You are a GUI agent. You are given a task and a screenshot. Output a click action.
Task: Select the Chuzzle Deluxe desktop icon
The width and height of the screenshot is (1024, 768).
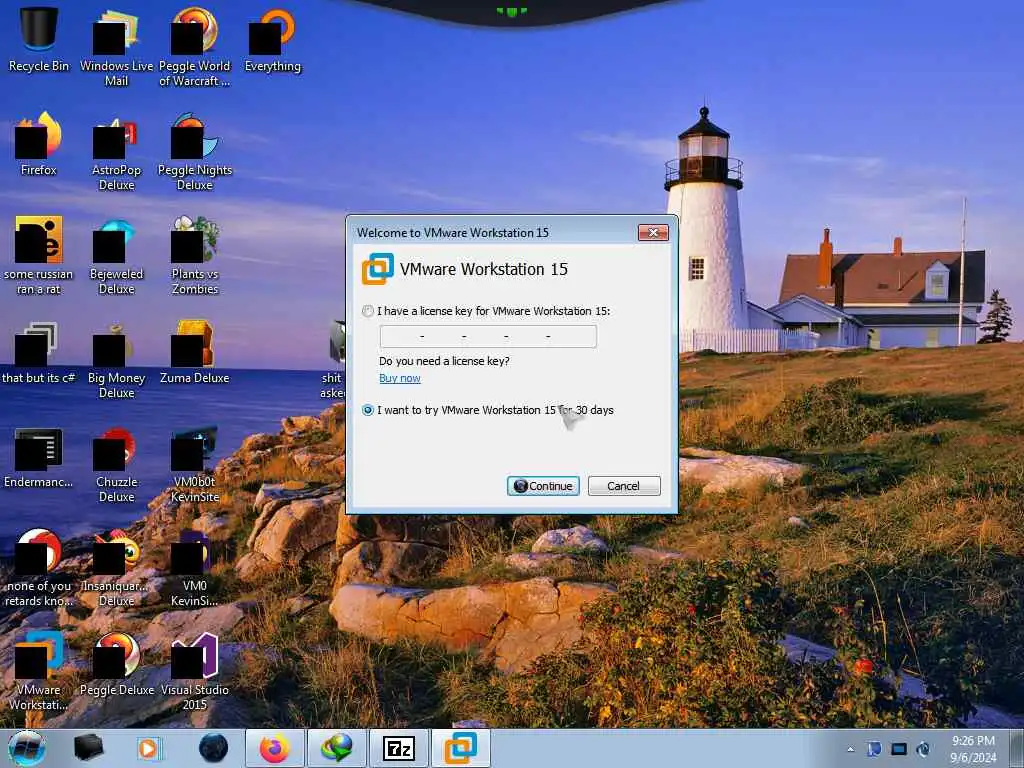pos(116,464)
